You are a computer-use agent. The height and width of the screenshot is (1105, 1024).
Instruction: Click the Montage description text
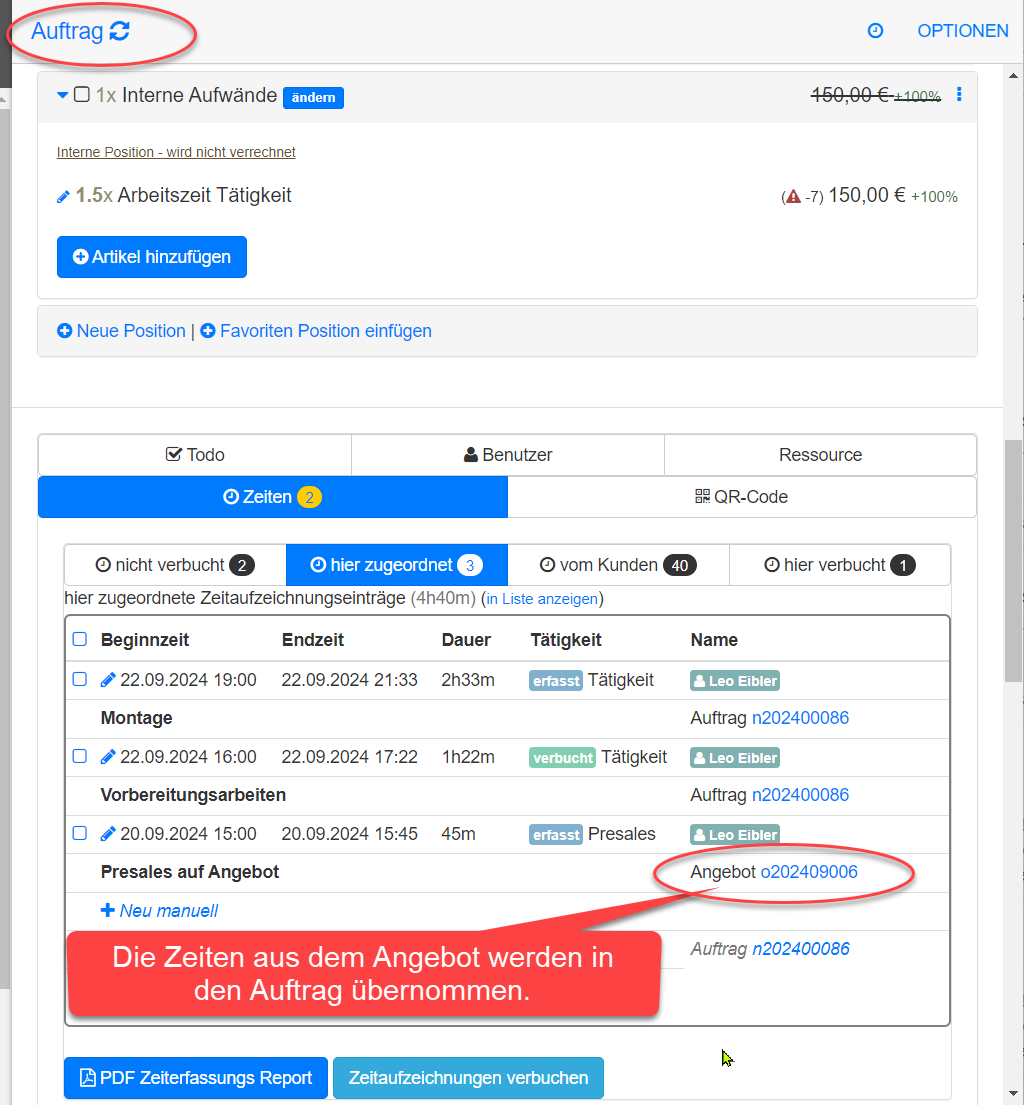click(x=137, y=718)
